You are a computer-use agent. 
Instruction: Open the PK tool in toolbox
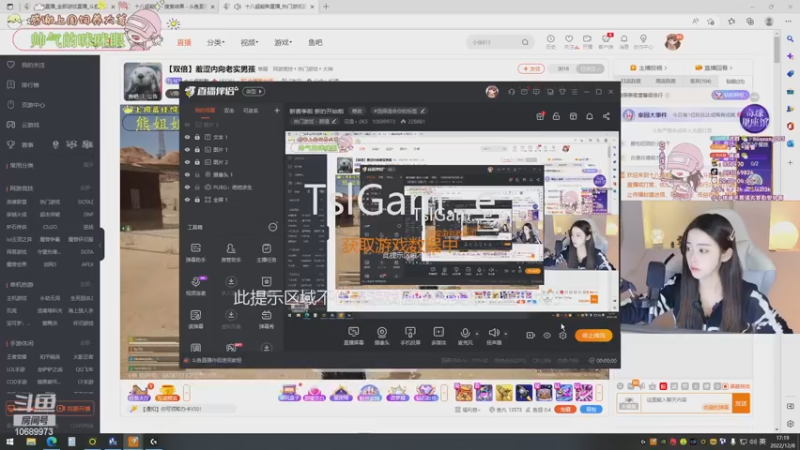click(x=231, y=348)
